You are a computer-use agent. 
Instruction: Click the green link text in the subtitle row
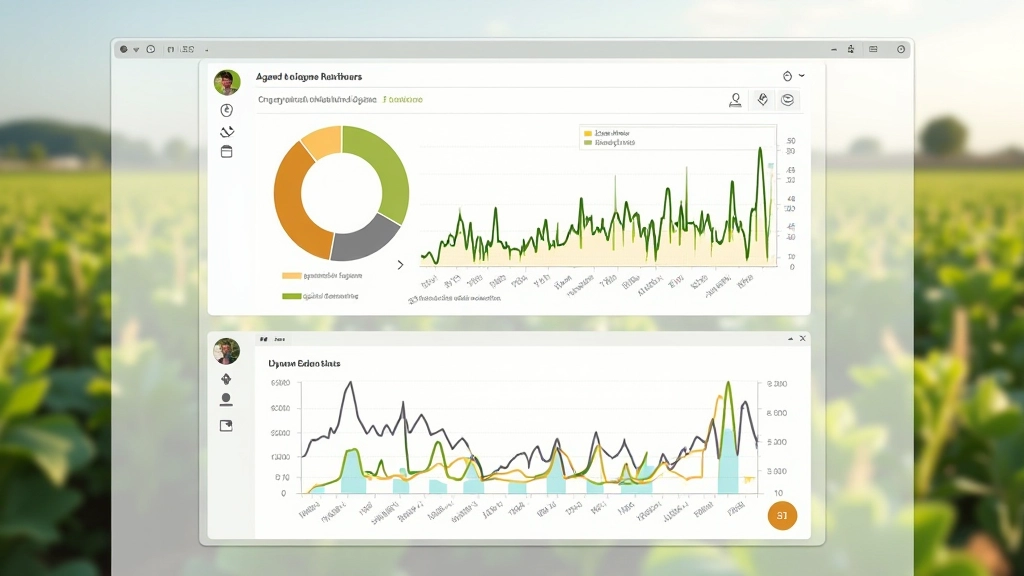pyautogui.click(x=403, y=100)
